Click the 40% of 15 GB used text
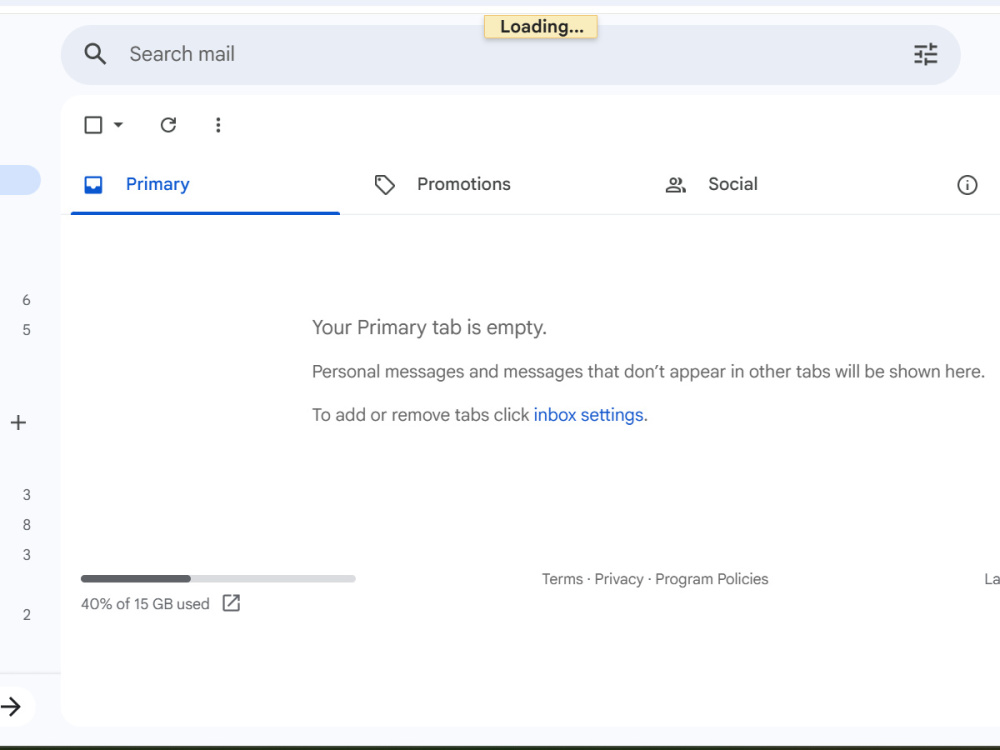Screen dimensions: 1000x750 click(x=145, y=604)
